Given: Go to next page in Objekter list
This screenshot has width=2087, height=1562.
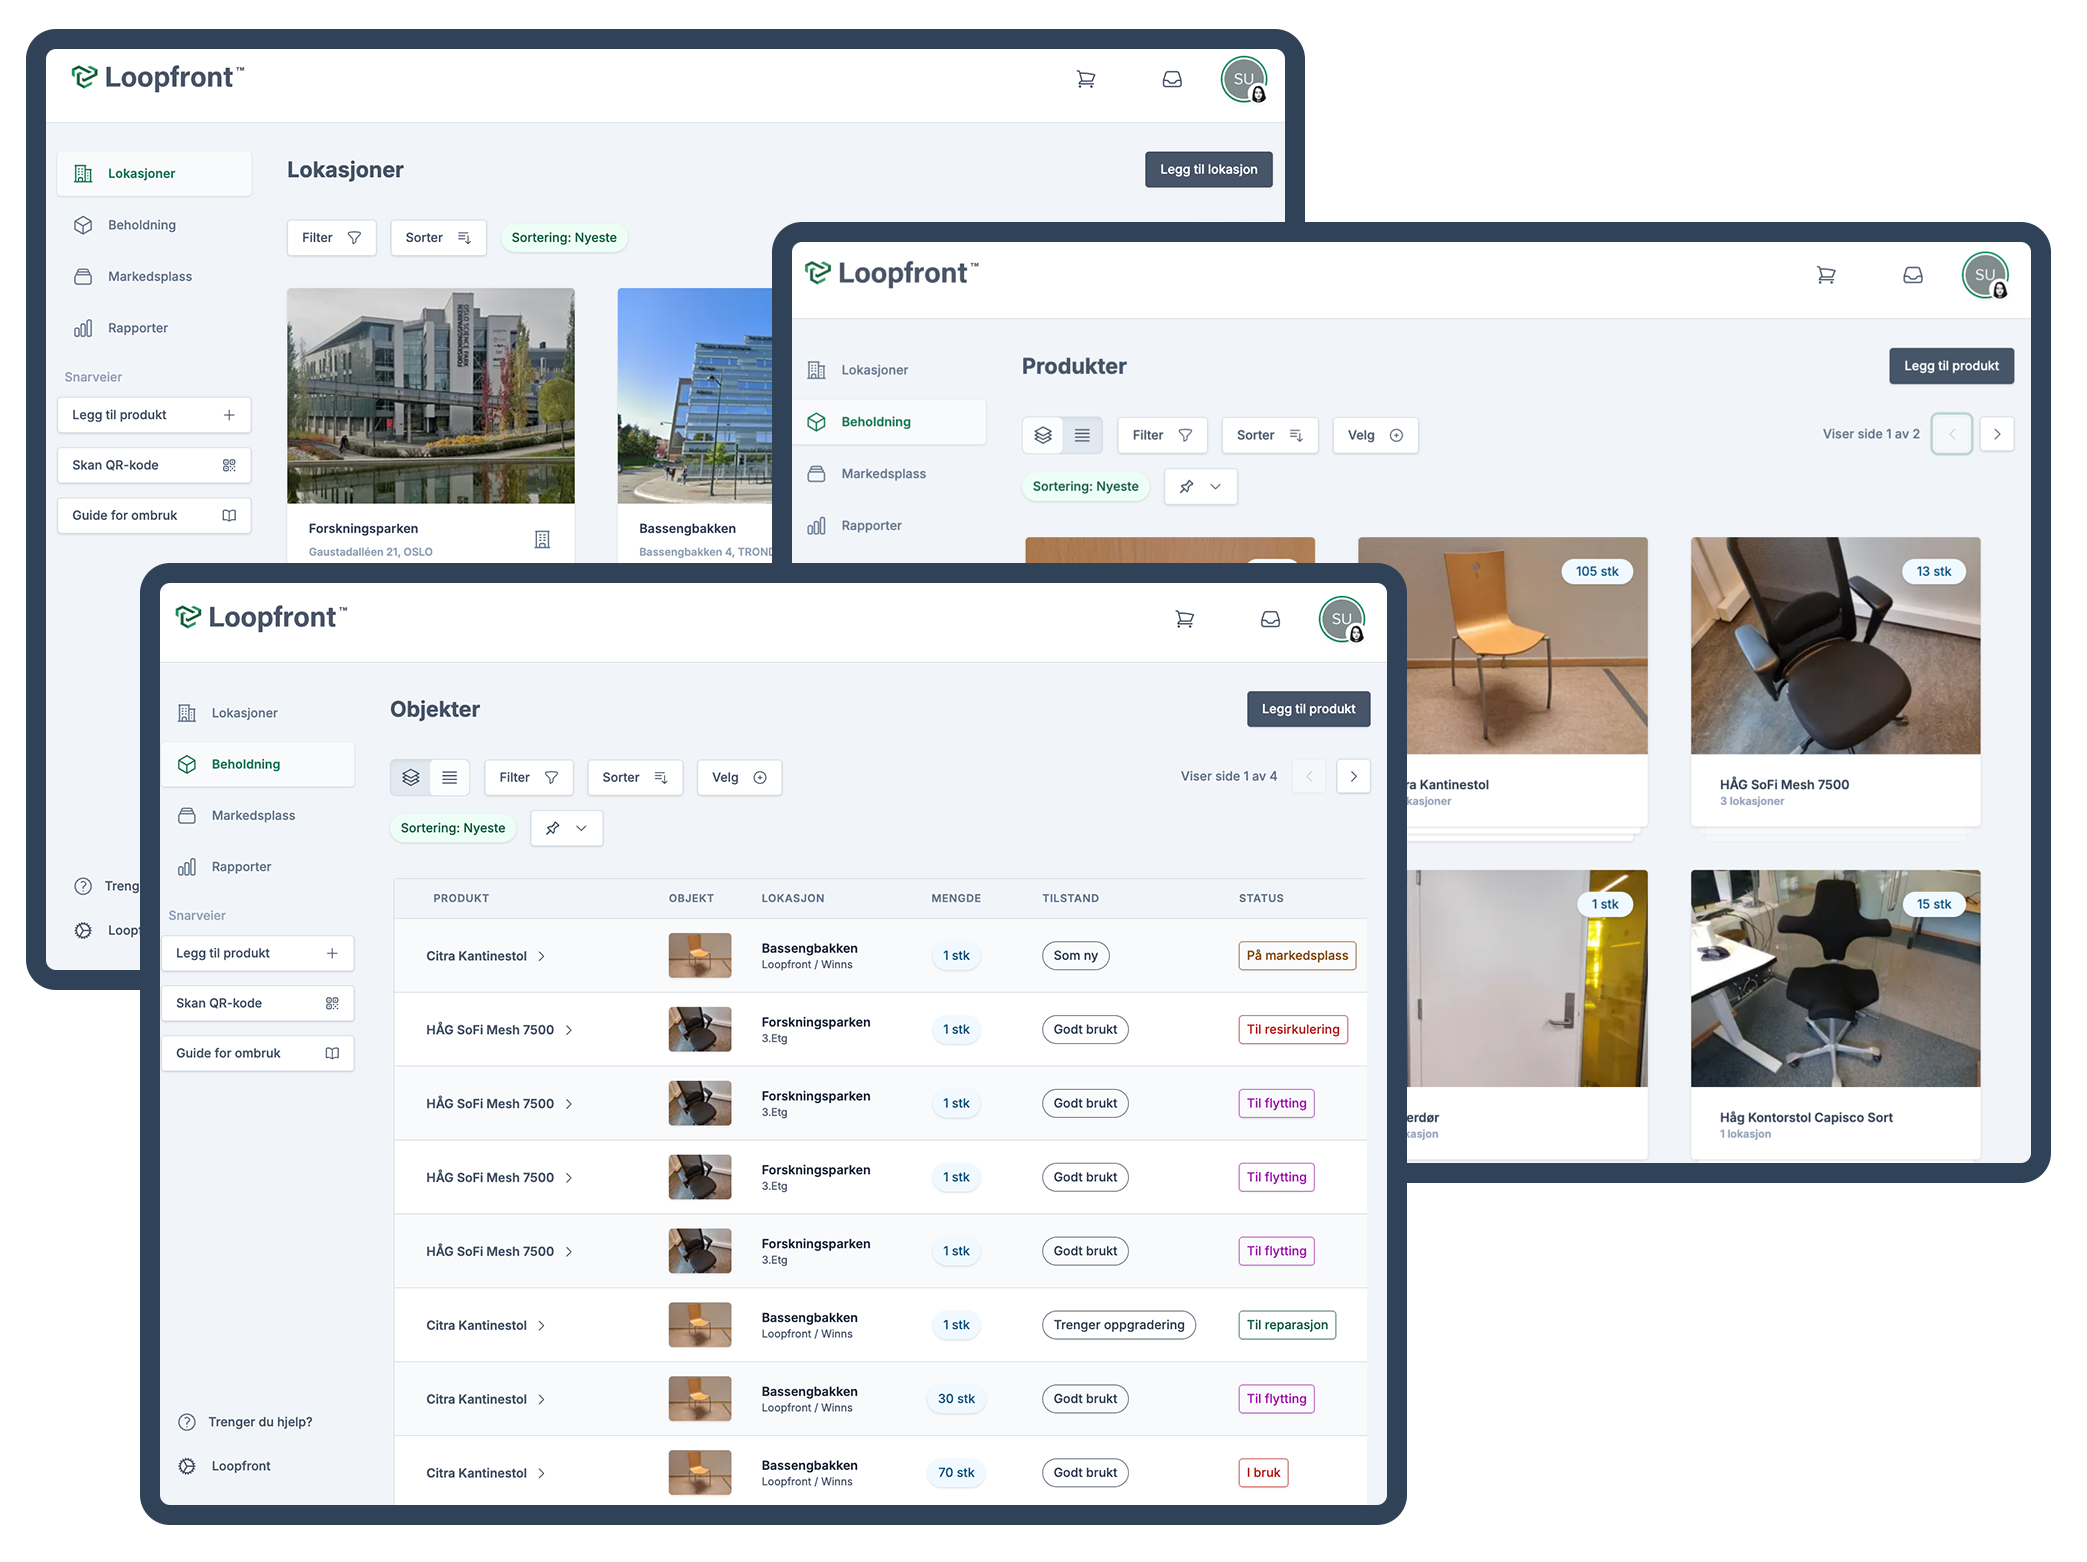Looking at the screenshot, I should [1353, 777].
